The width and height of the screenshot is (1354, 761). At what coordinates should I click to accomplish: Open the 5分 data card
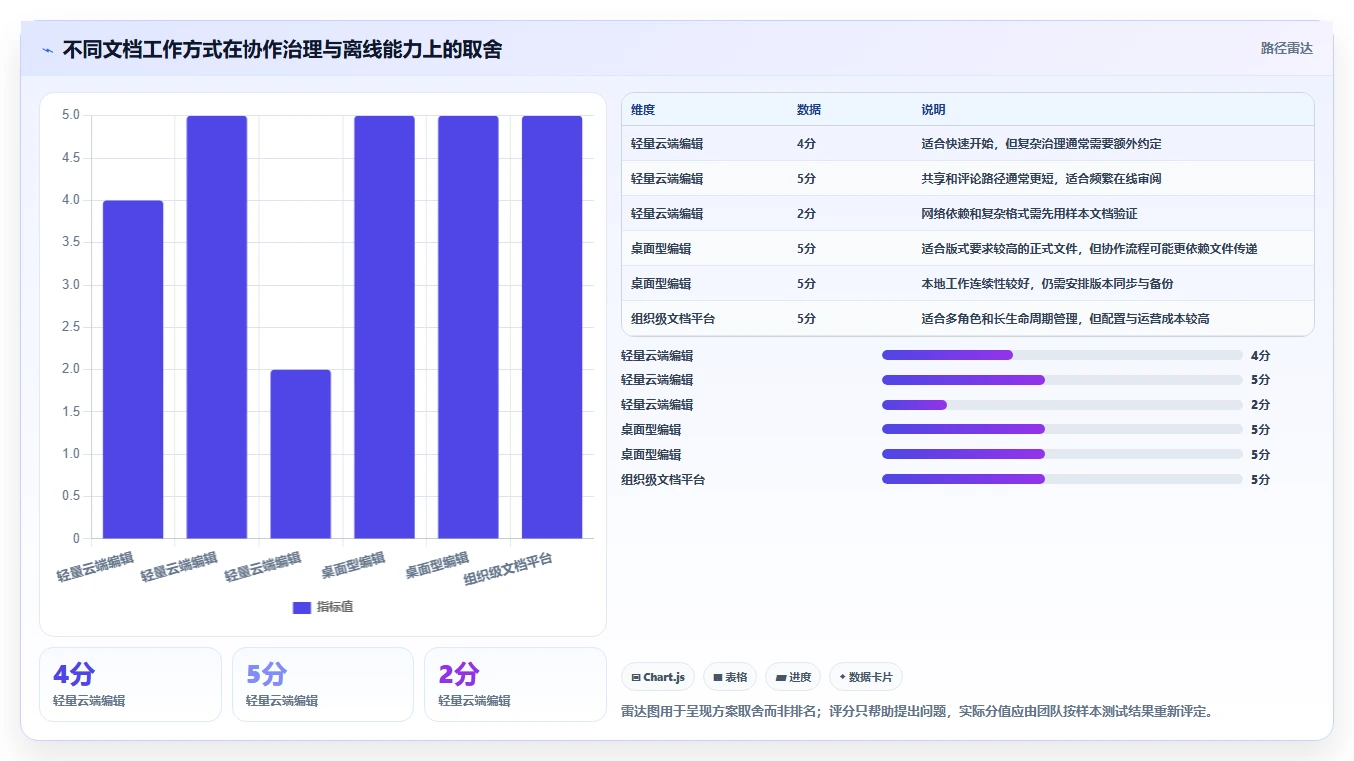(x=323, y=684)
